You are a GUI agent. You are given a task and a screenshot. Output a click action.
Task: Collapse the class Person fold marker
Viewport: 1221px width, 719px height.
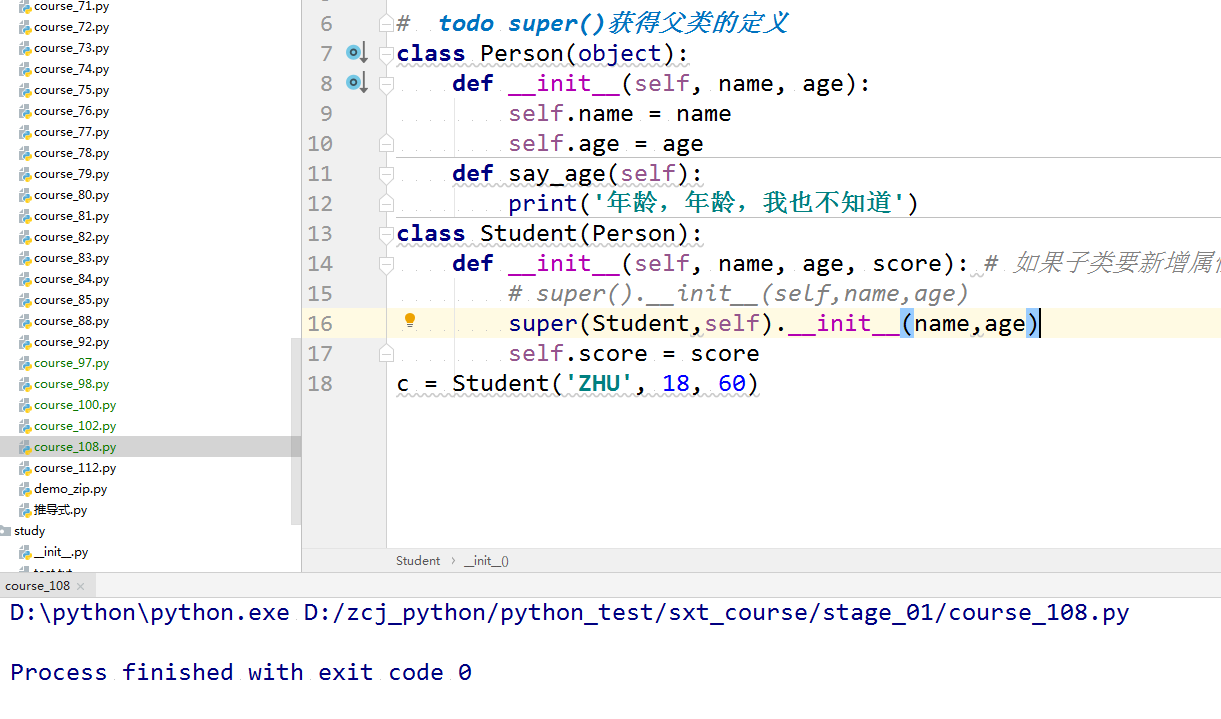click(x=386, y=53)
